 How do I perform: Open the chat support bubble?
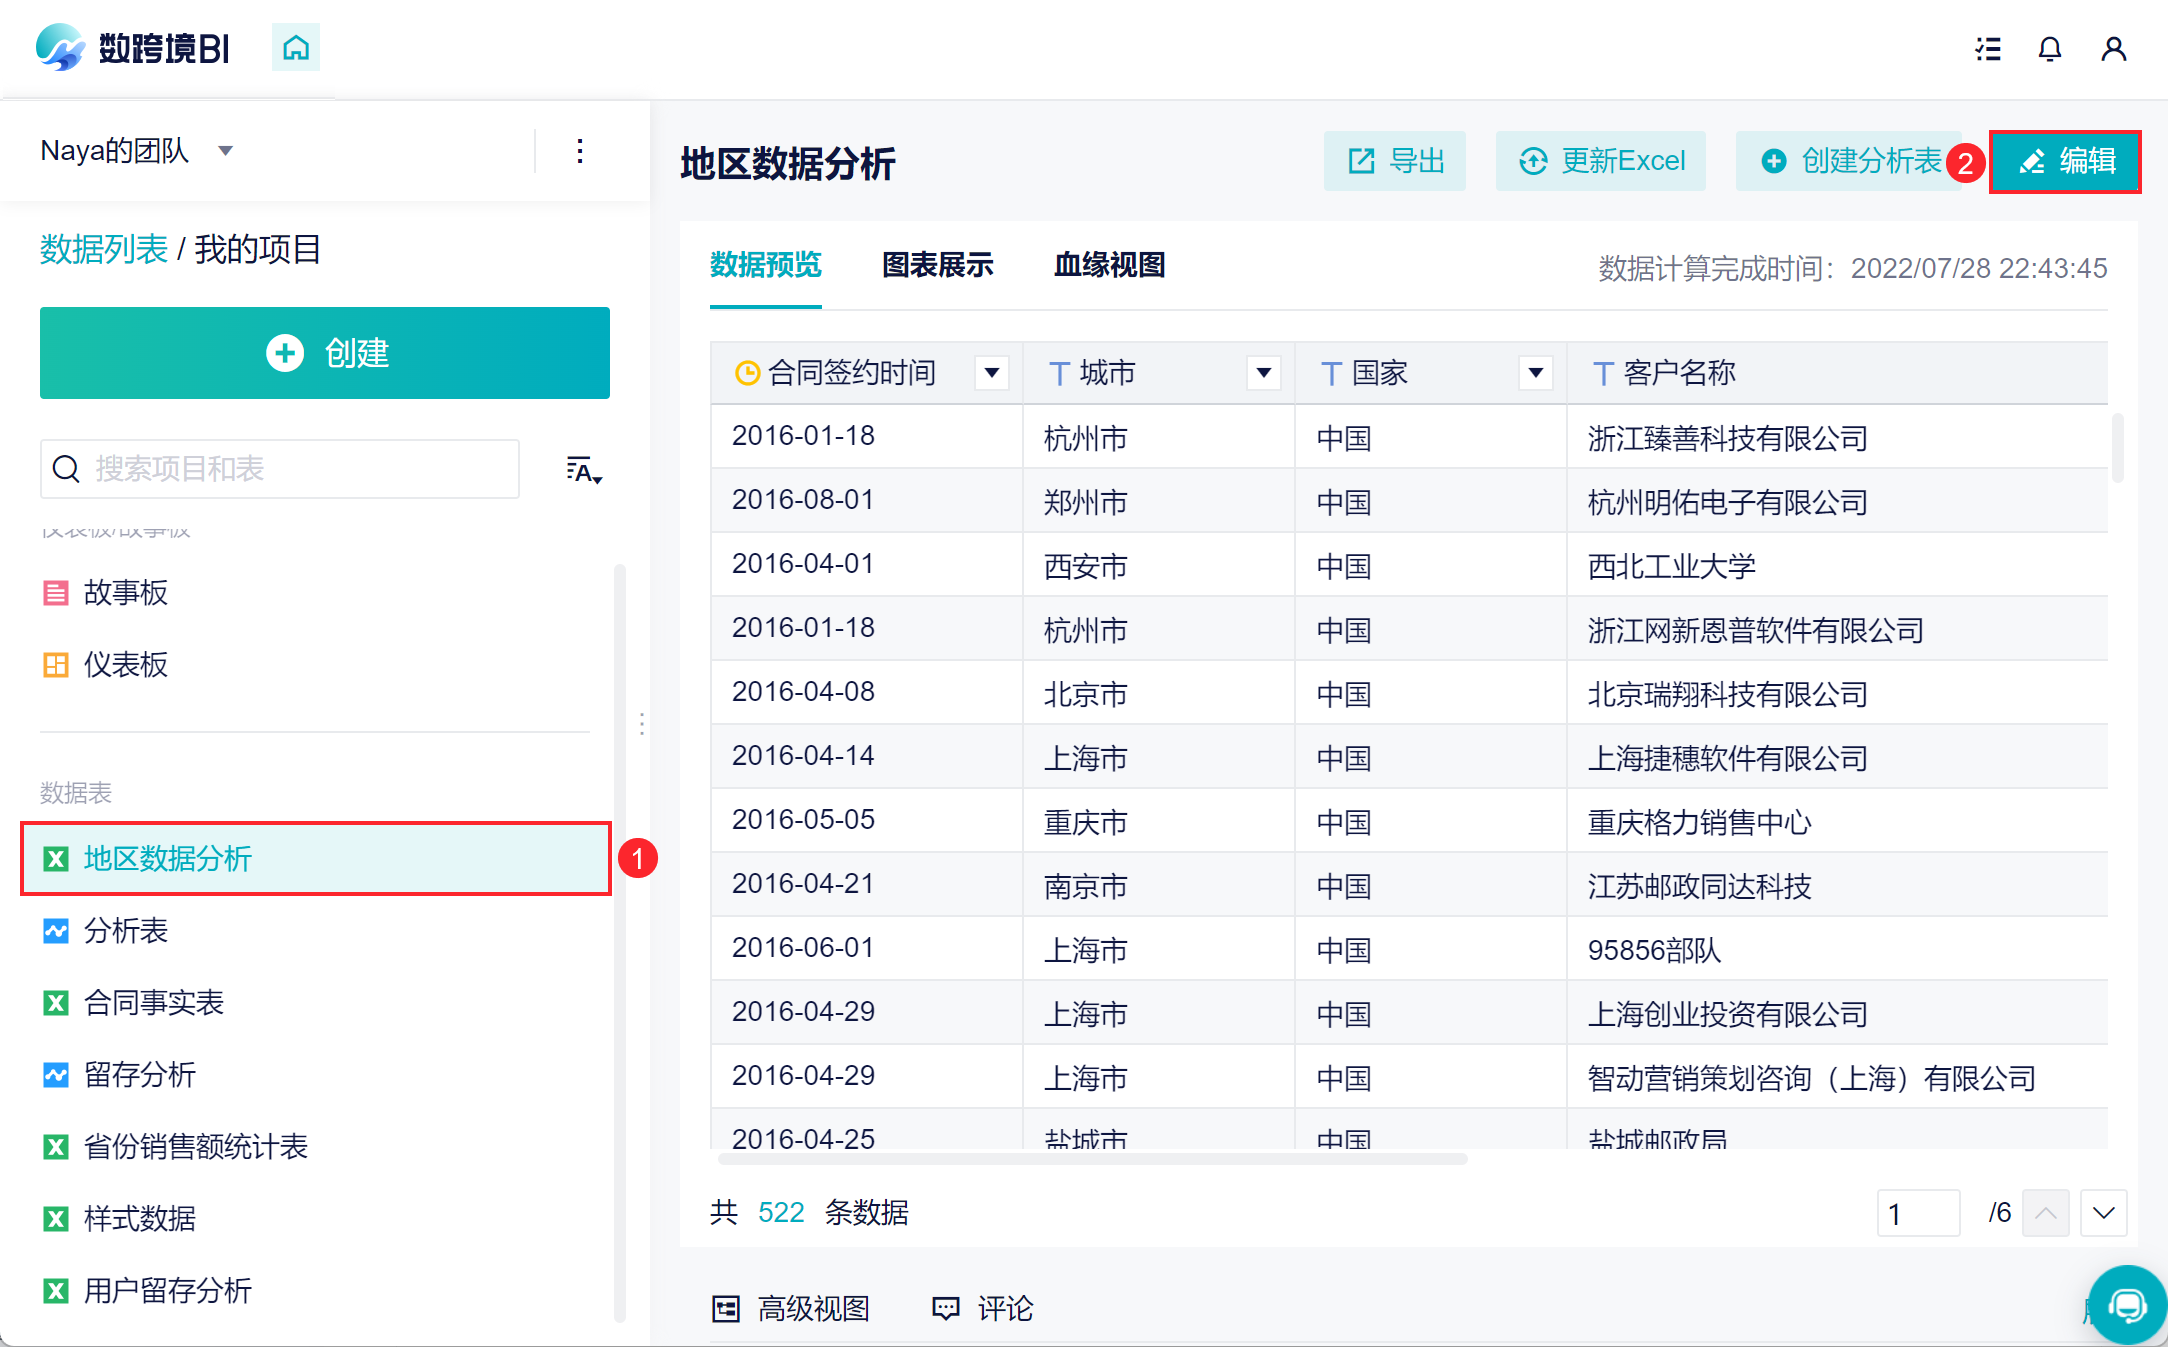tap(2127, 1304)
